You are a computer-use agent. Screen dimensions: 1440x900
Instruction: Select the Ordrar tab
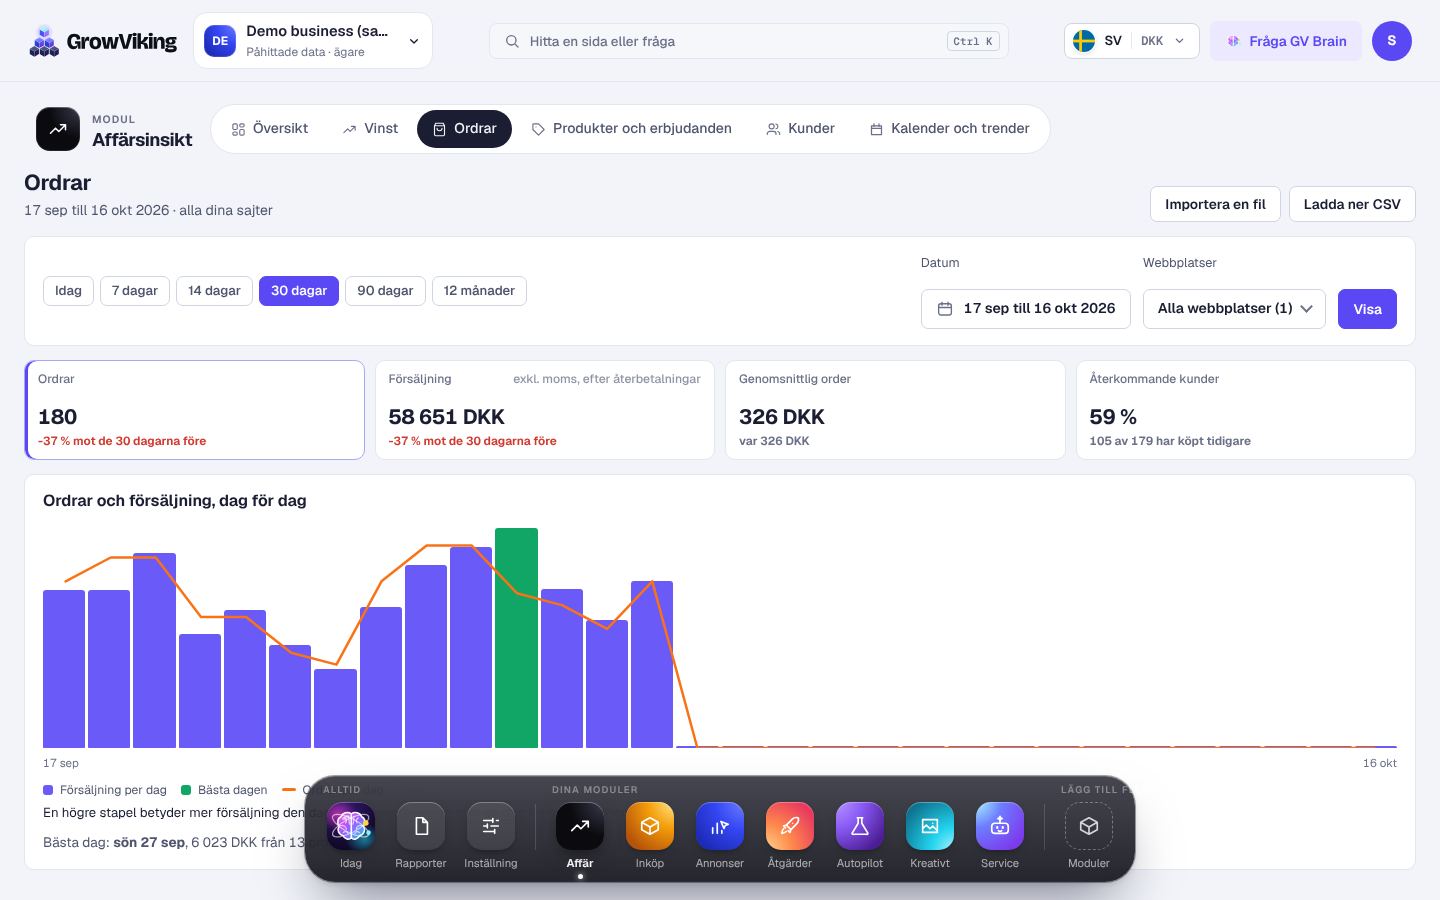pyautogui.click(x=464, y=129)
